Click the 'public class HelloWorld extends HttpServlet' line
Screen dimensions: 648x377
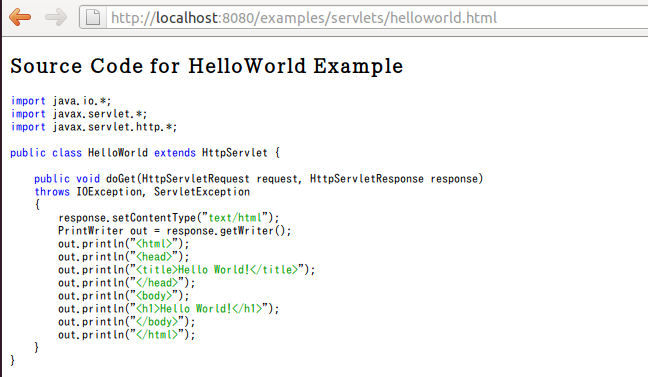coord(145,153)
